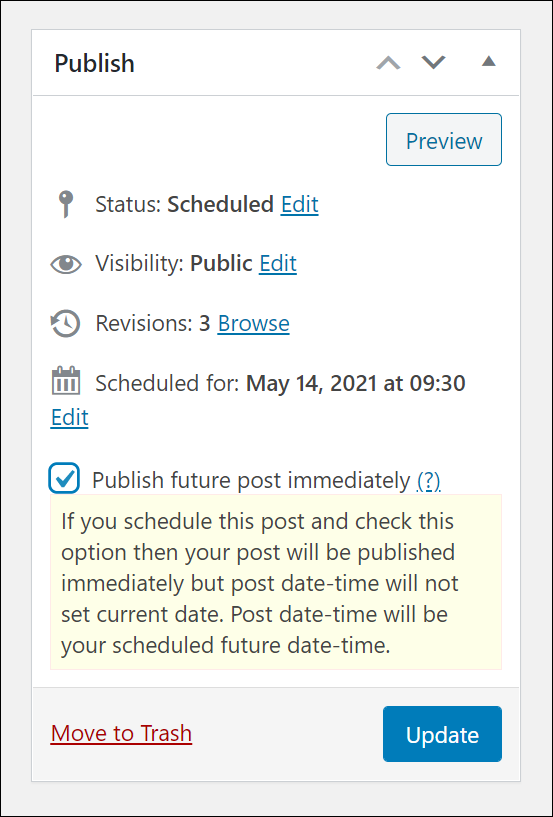553x817 pixels.
Task: Edit the Scheduled post status
Action: [300, 205]
